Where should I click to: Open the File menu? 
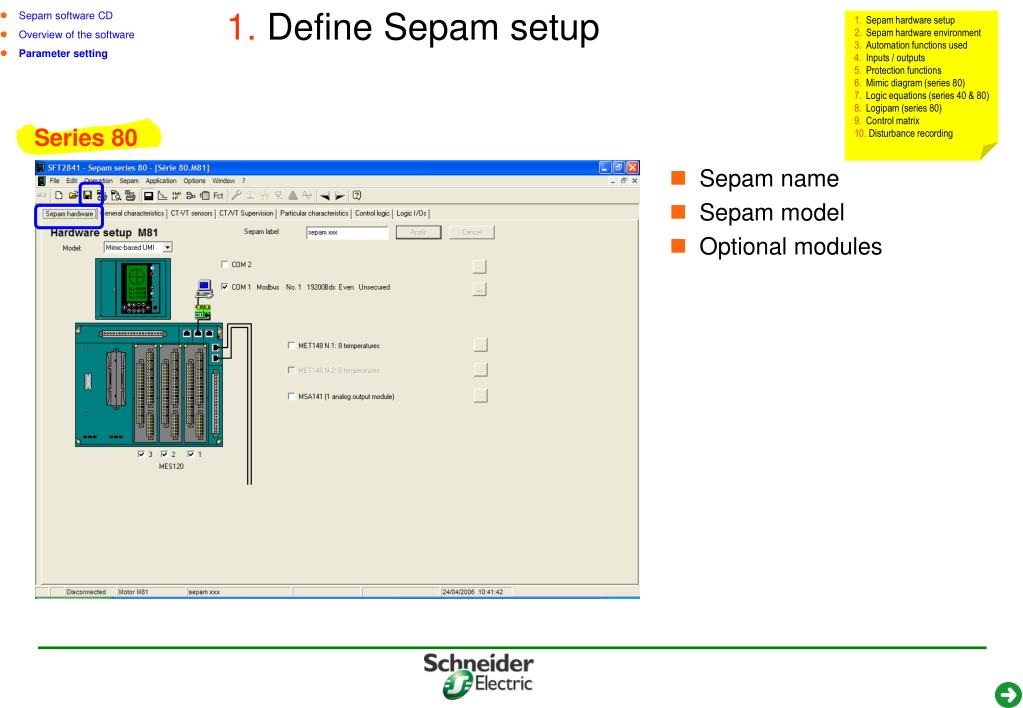[55, 181]
